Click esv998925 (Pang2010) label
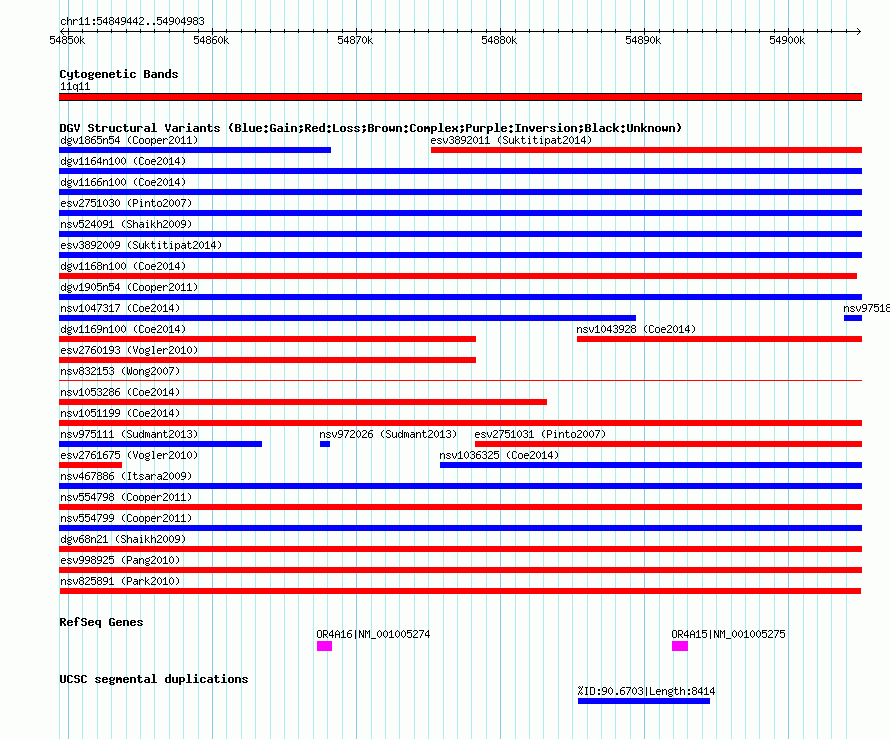 120,560
